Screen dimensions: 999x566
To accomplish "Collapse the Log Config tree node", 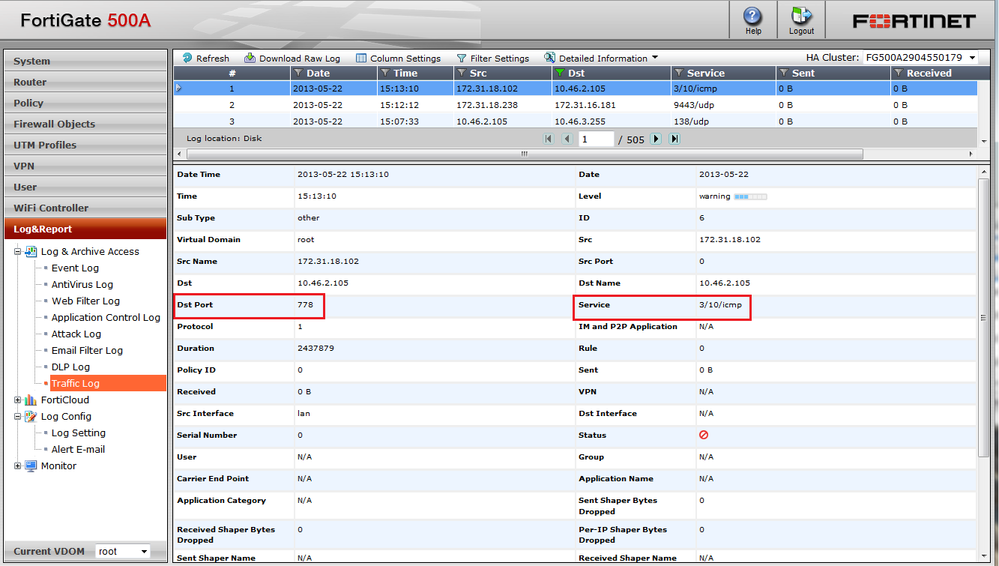I will tap(18, 417).
